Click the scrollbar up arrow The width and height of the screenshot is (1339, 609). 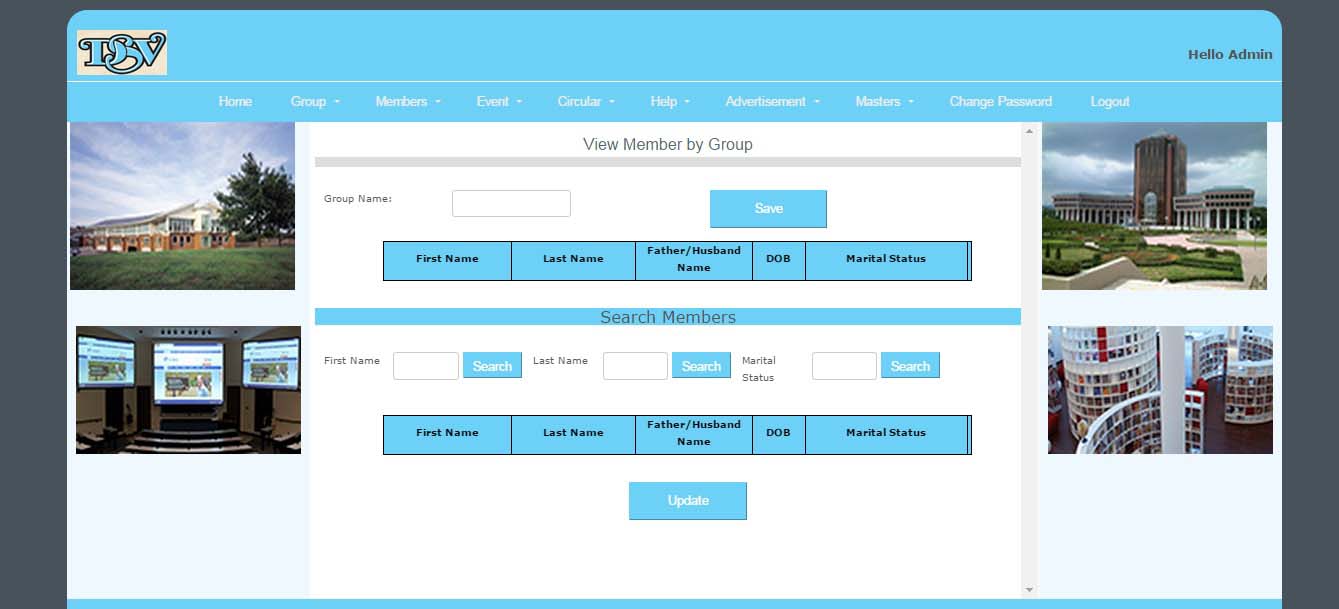pyautogui.click(x=1030, y=131)
